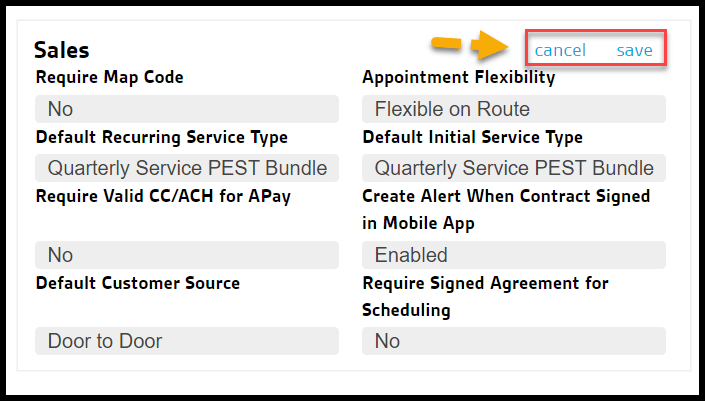Save the Sales settings
Screen dimensions: 705x401
(634, 50)
